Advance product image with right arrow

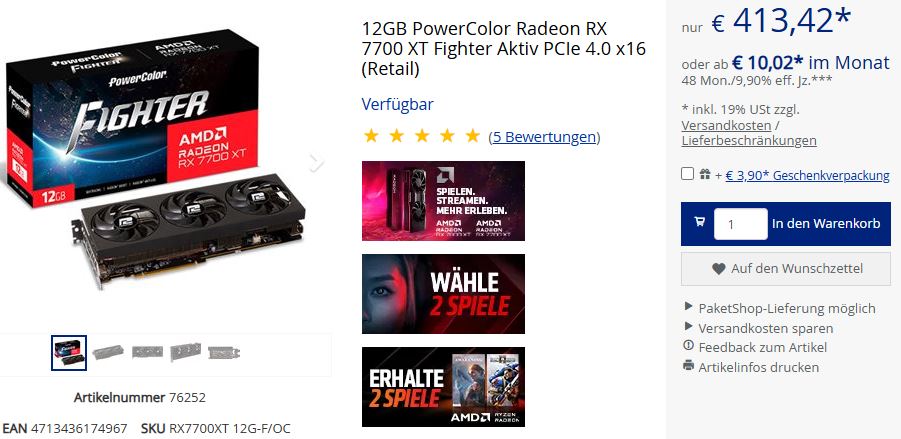coord(316,163)
